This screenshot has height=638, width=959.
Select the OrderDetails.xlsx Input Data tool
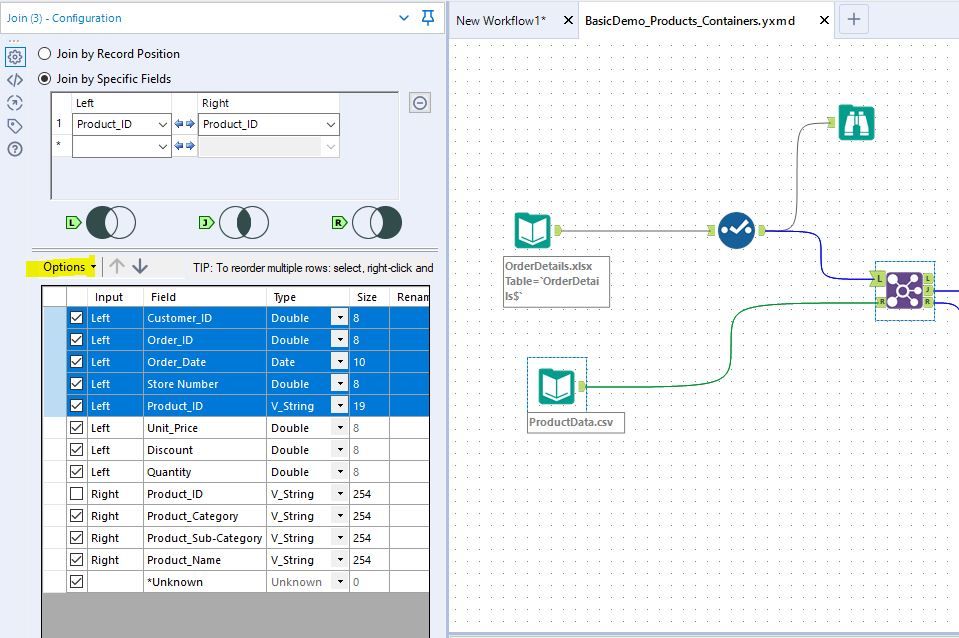pos(532,231)
